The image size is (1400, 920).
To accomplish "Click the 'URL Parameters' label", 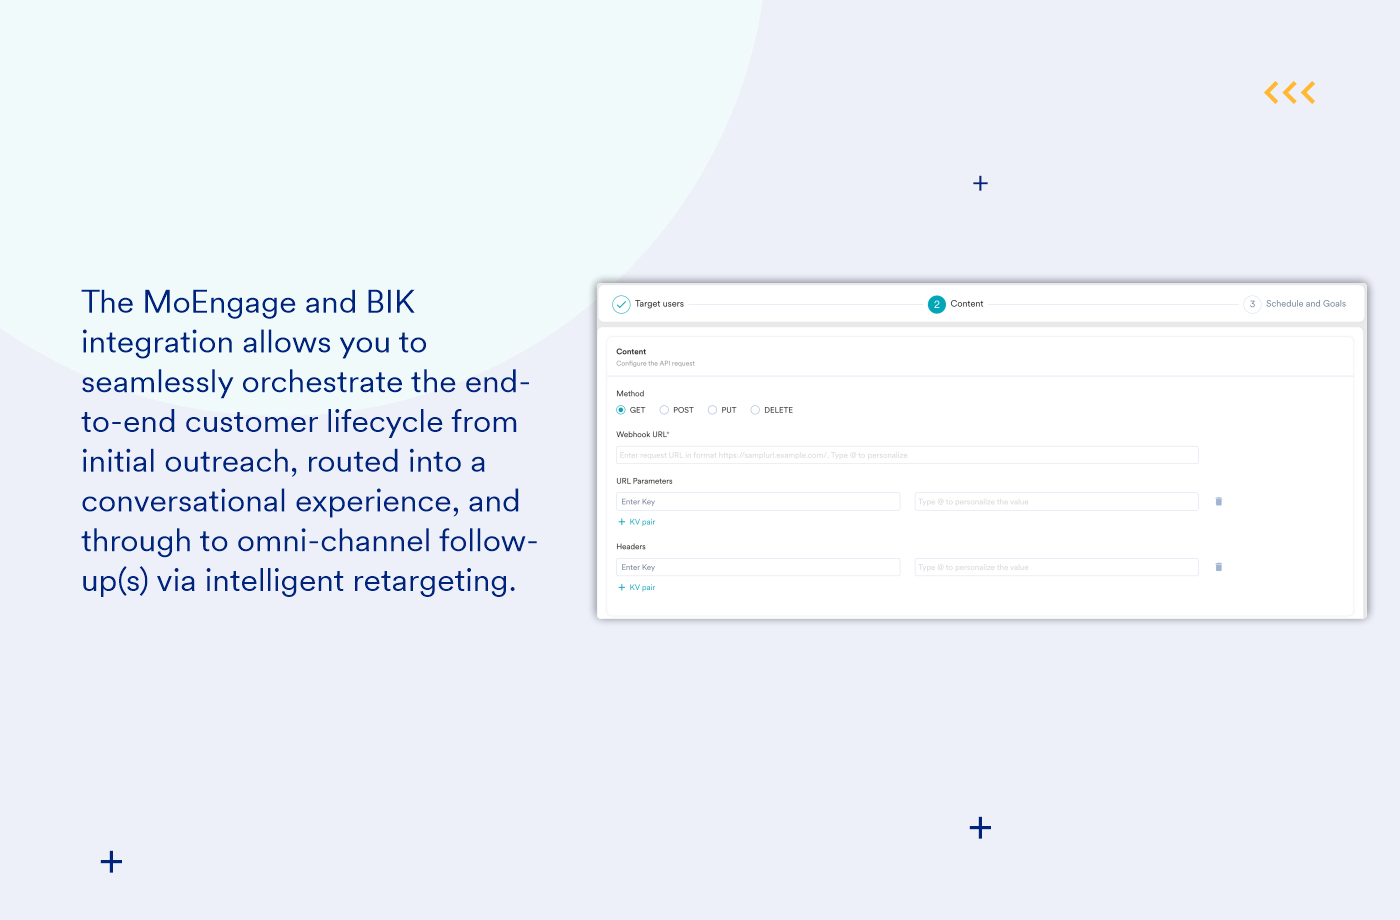I will 644,481.
